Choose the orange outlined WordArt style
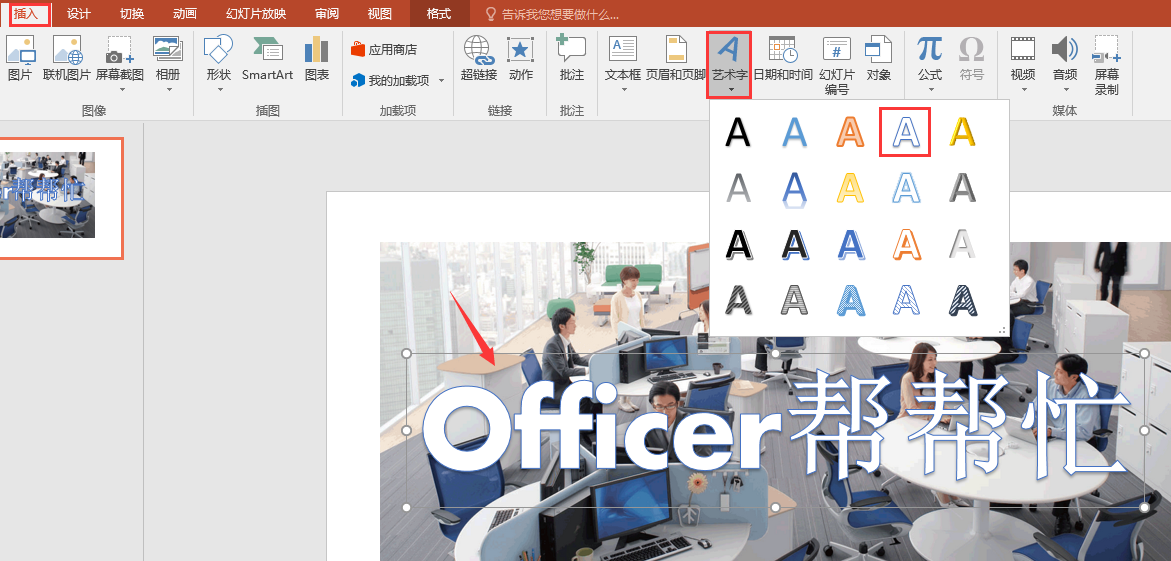The width and height of the screenshot is (1171, 561). pyautogui.click(x=850, y=132)
